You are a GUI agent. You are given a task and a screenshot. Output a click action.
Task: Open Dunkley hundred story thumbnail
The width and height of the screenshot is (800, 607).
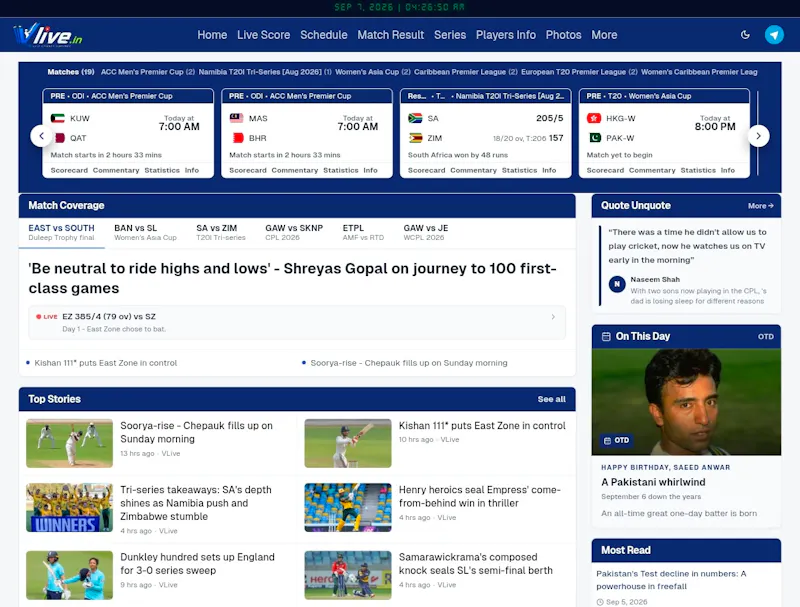pos(69,575)
